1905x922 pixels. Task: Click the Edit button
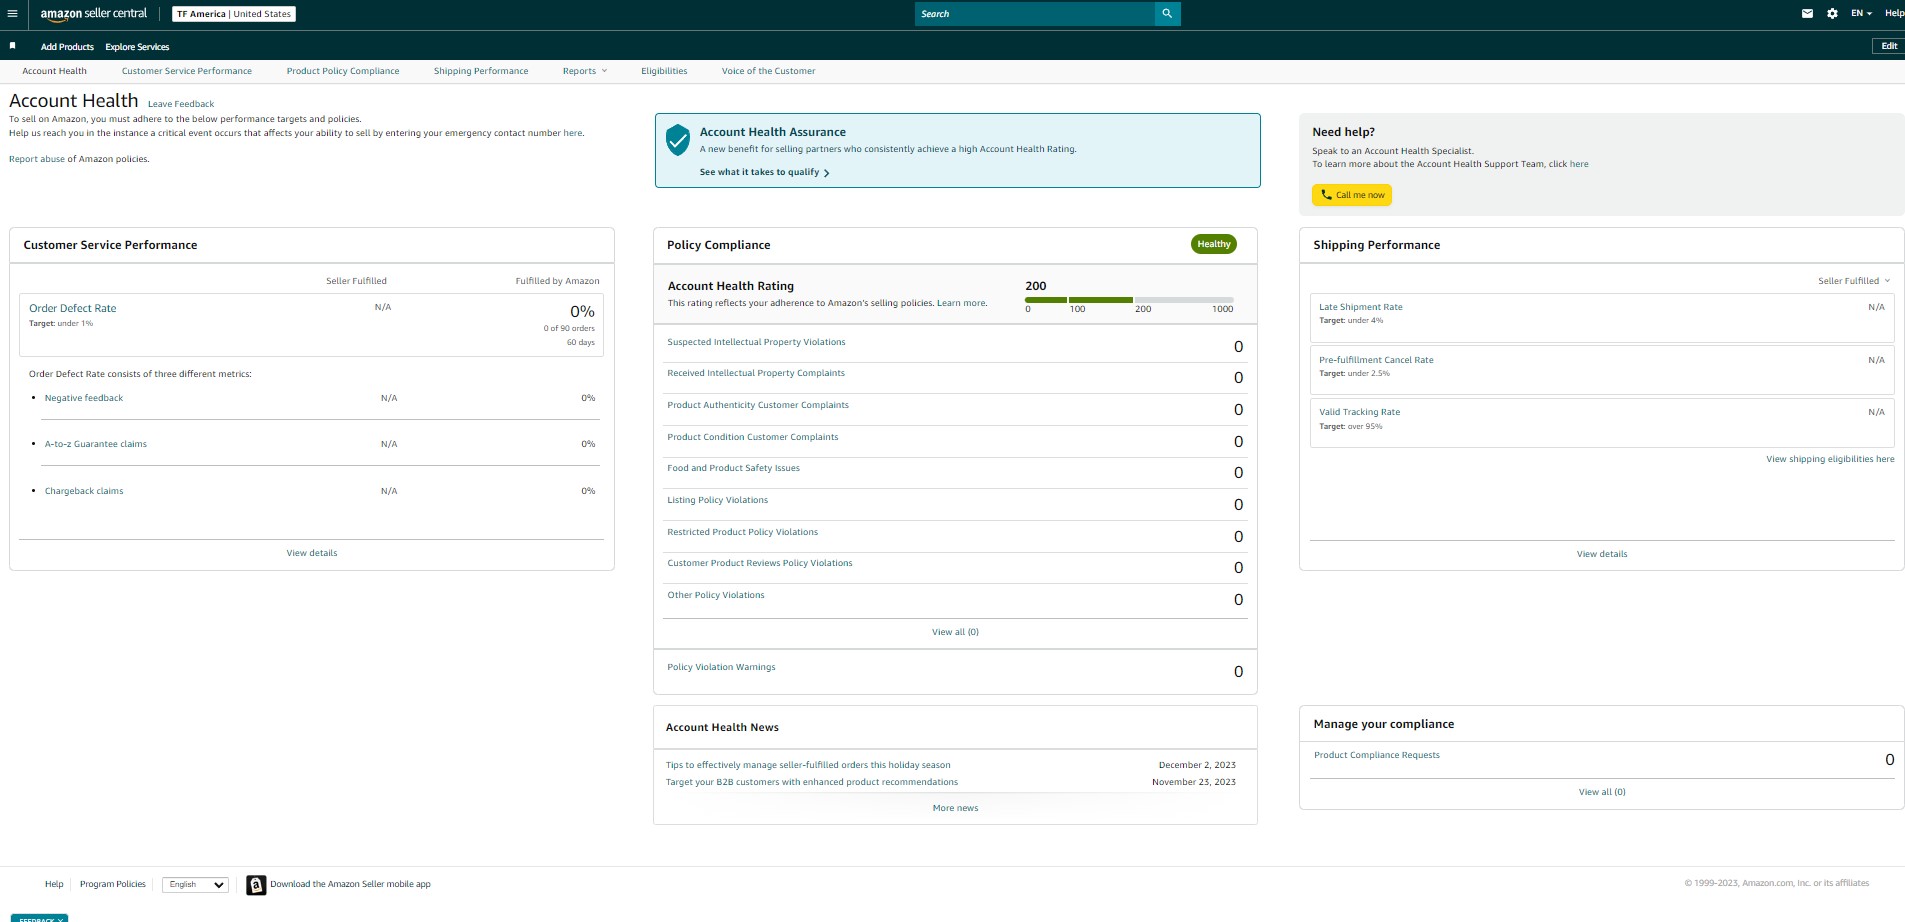(x=1888, y=46)
